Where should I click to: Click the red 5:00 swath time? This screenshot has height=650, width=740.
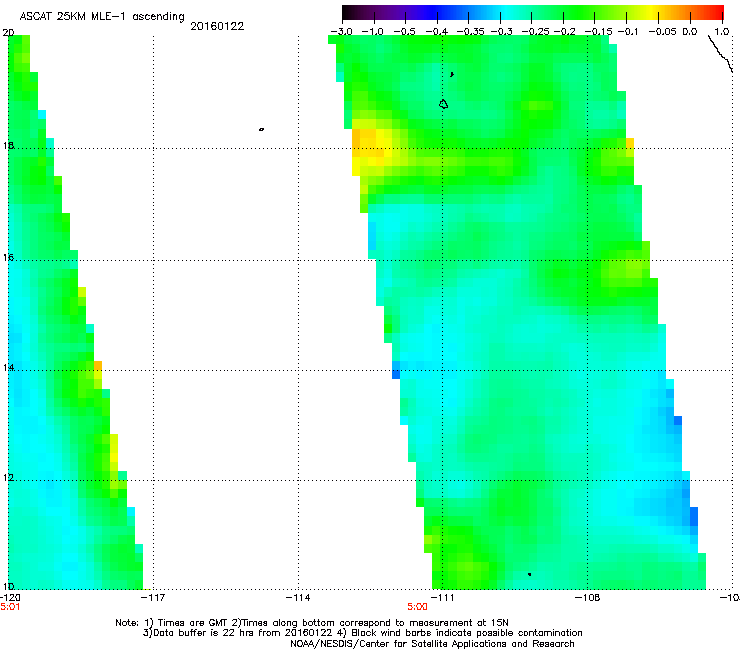pyautogui.click(x=417, y=607)
